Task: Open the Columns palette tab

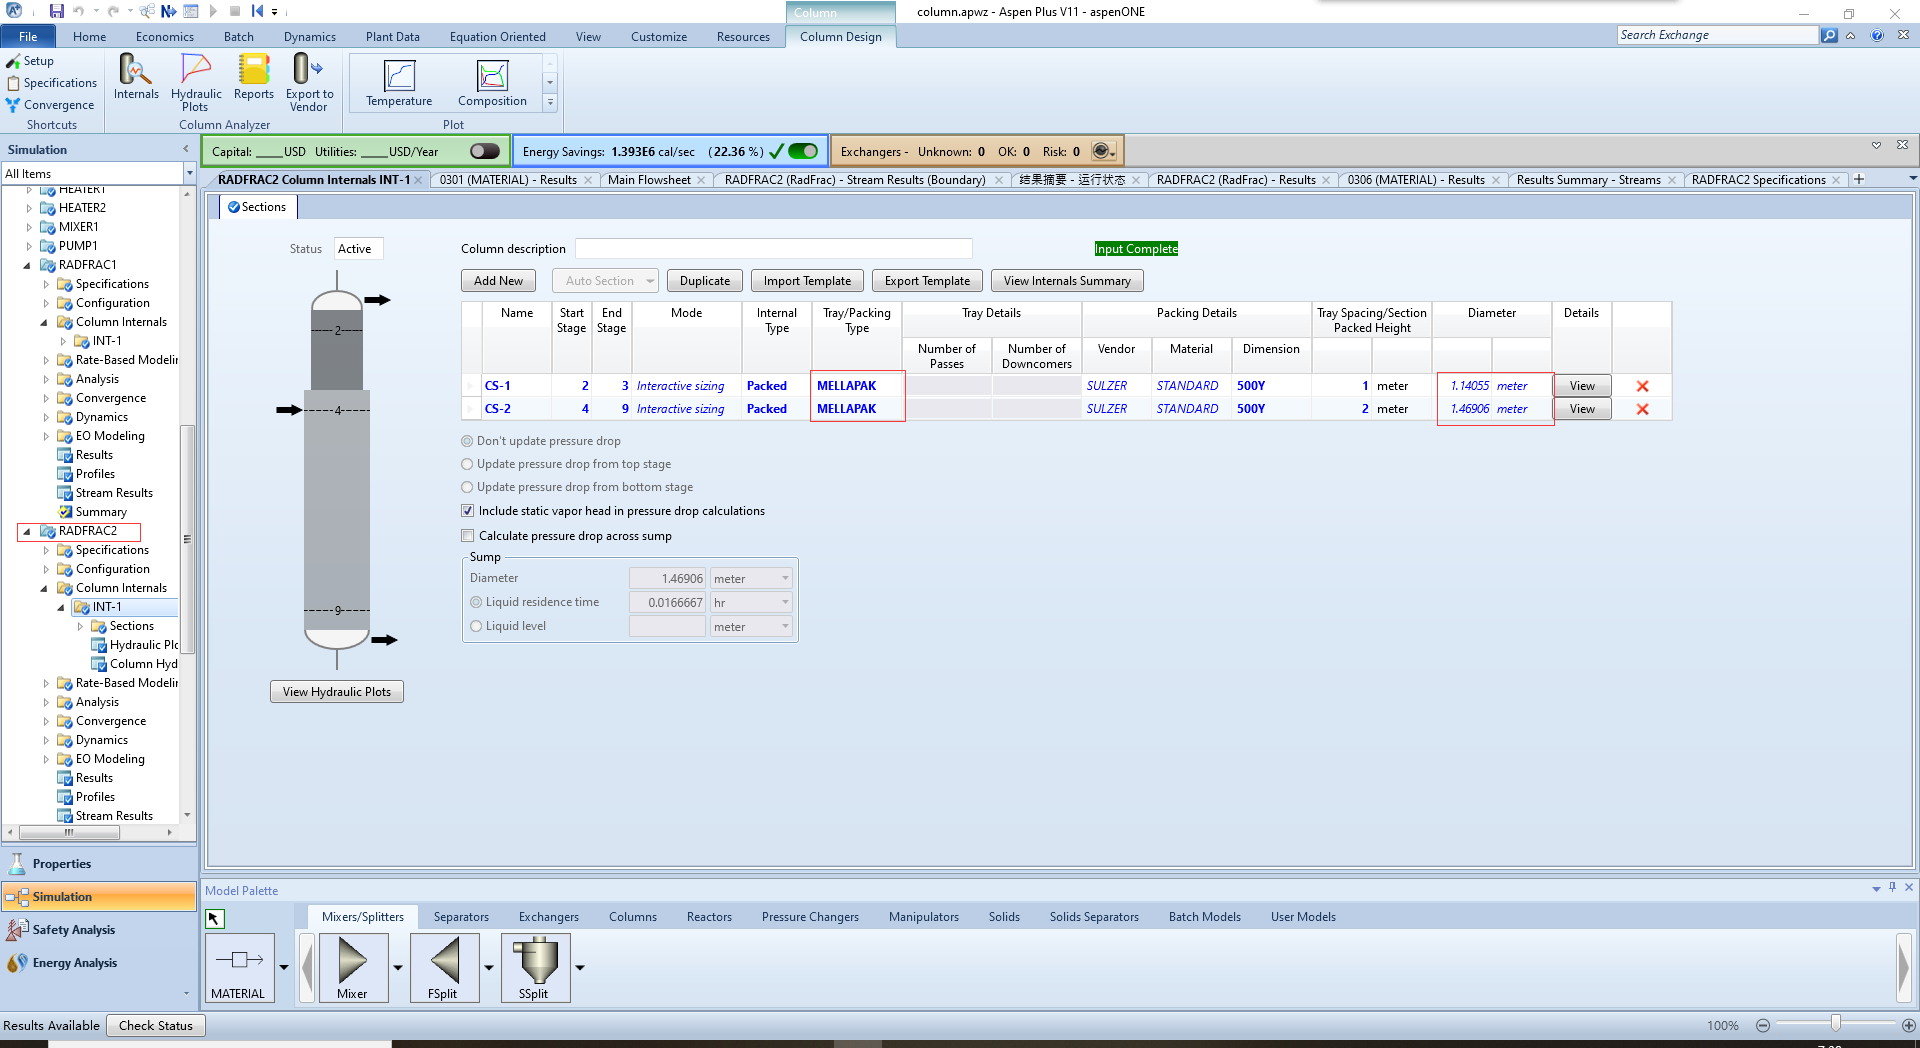Action: point(633,917)
